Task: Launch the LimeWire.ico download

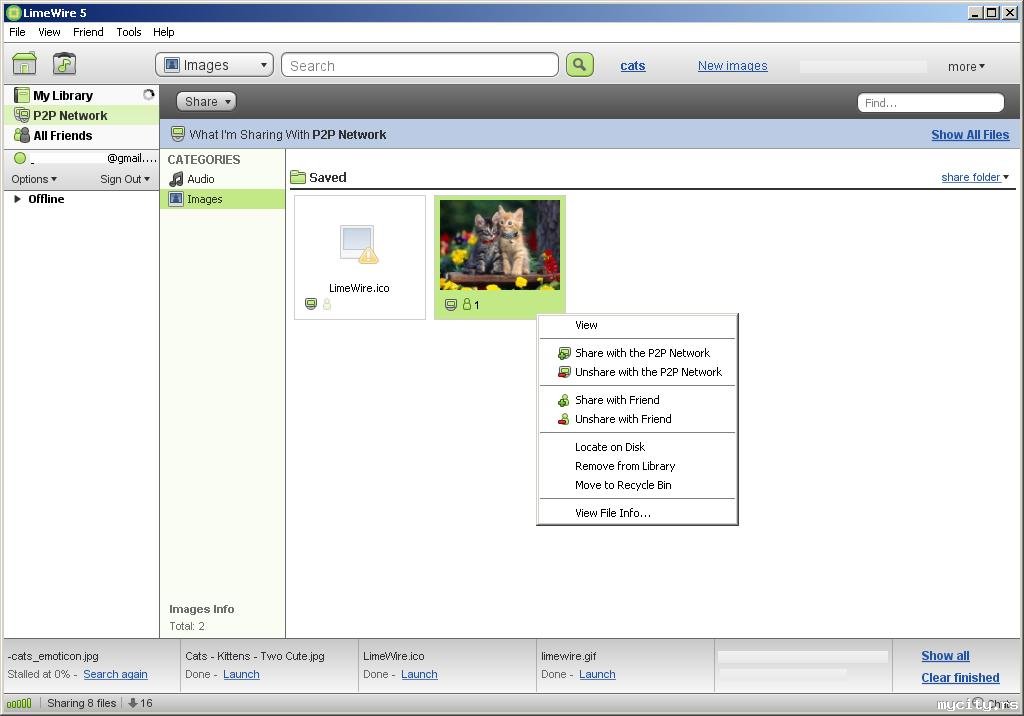Action: click(419, 674)
